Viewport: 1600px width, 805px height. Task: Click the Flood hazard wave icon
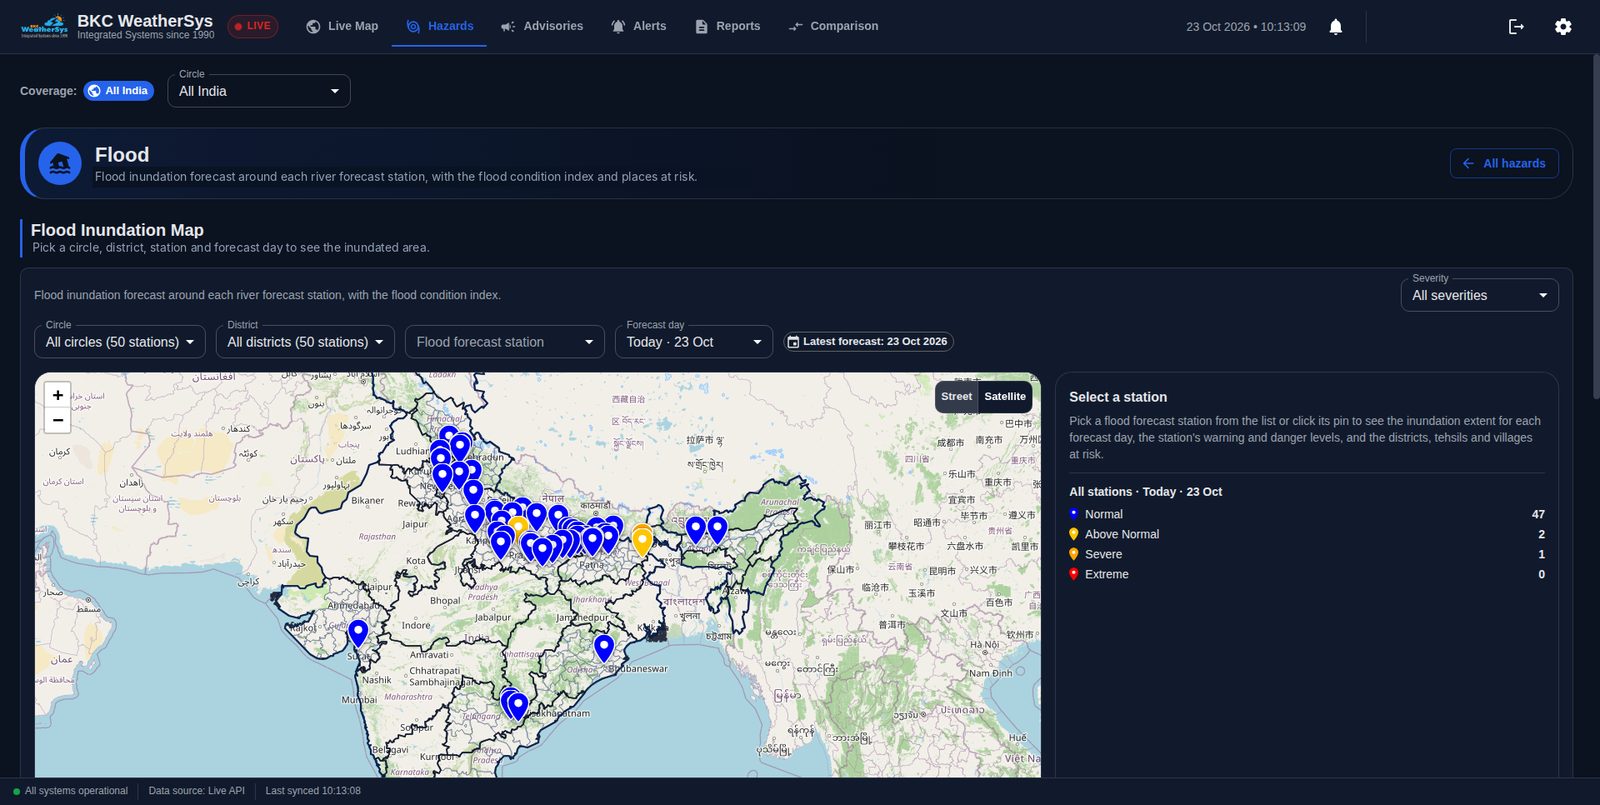tap(60, 163)
